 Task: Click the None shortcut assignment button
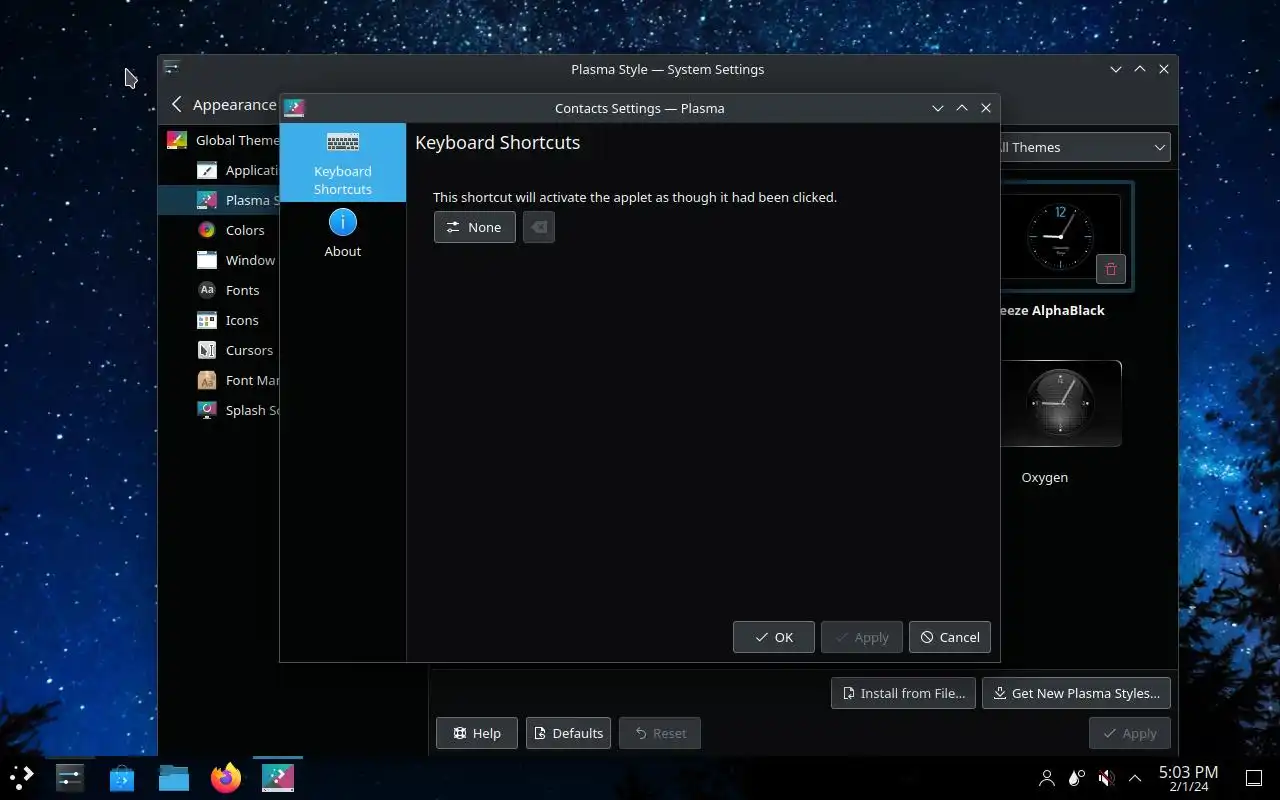pyautogui.click(x=475, y=227)
